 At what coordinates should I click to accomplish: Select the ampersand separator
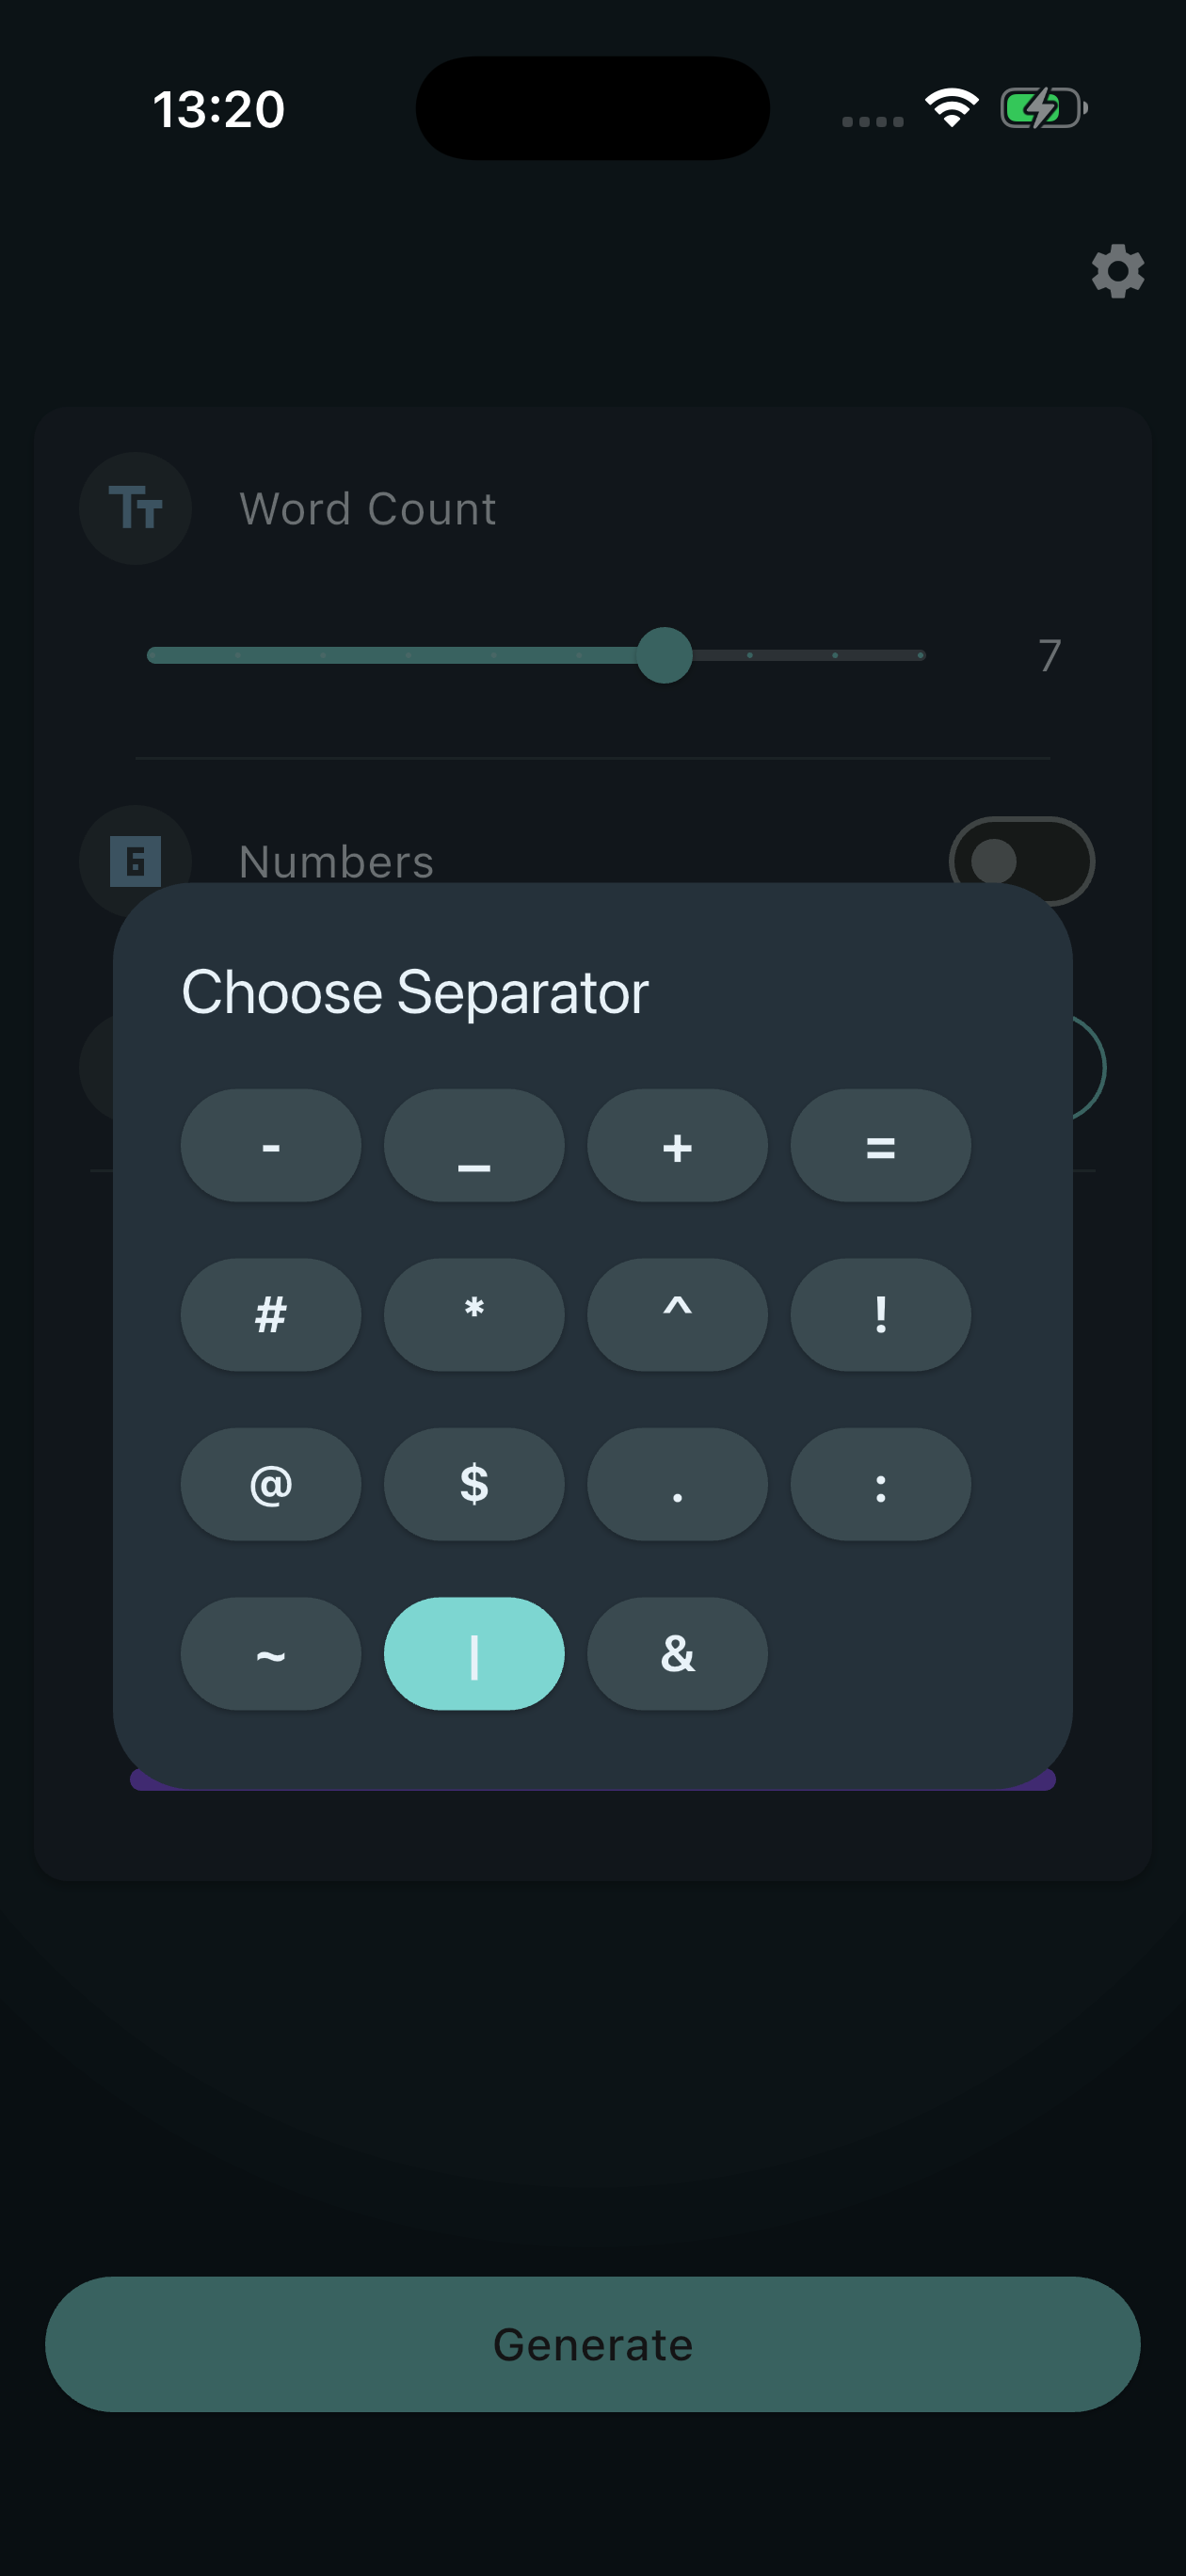(677, 1655)
